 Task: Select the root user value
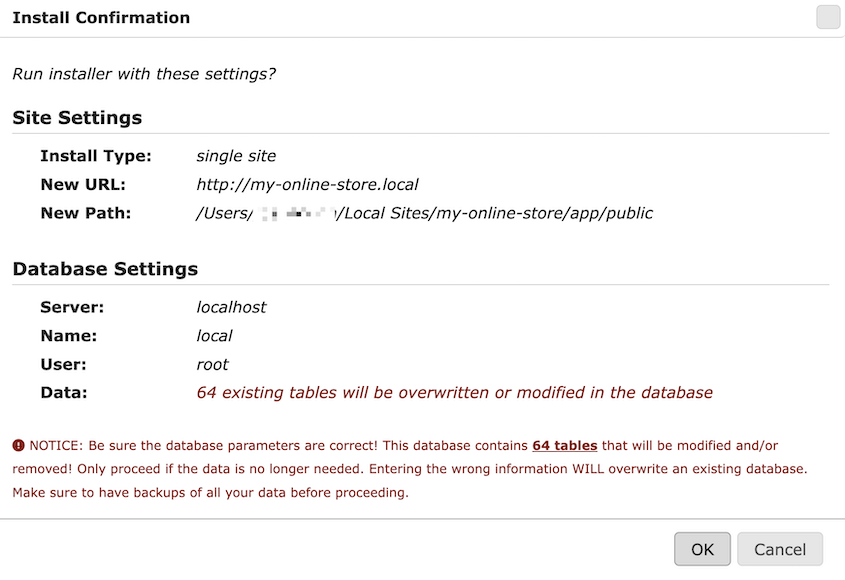(212, 364)
